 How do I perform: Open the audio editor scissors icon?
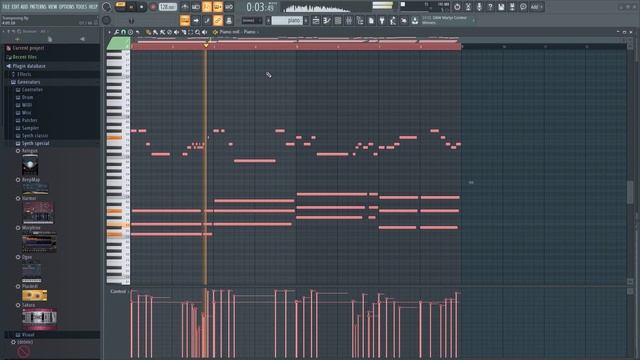coord(468,7)
